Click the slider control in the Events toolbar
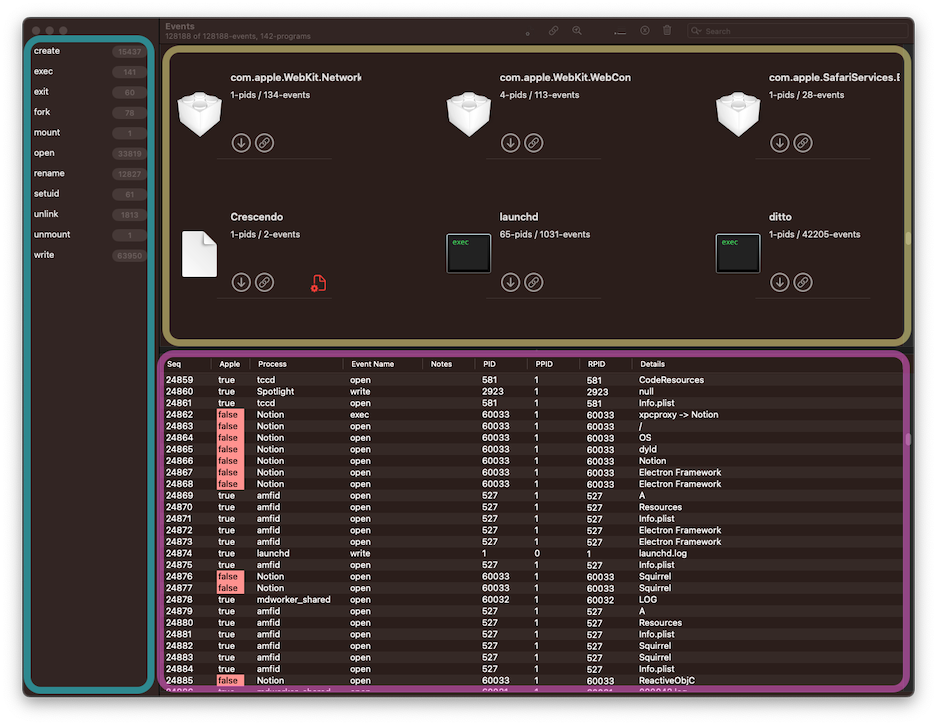The image size is (937, 725). 620,33
